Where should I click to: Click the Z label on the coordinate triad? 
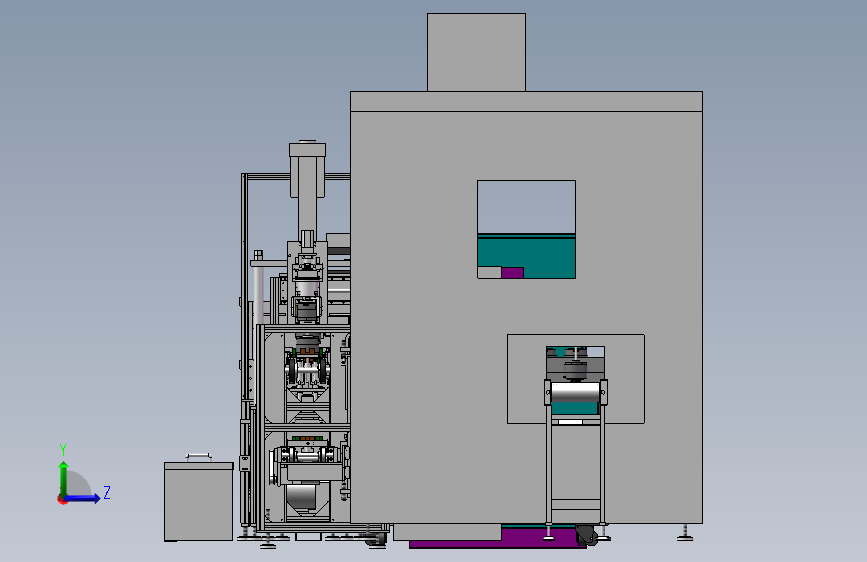(x=107, y=492)
